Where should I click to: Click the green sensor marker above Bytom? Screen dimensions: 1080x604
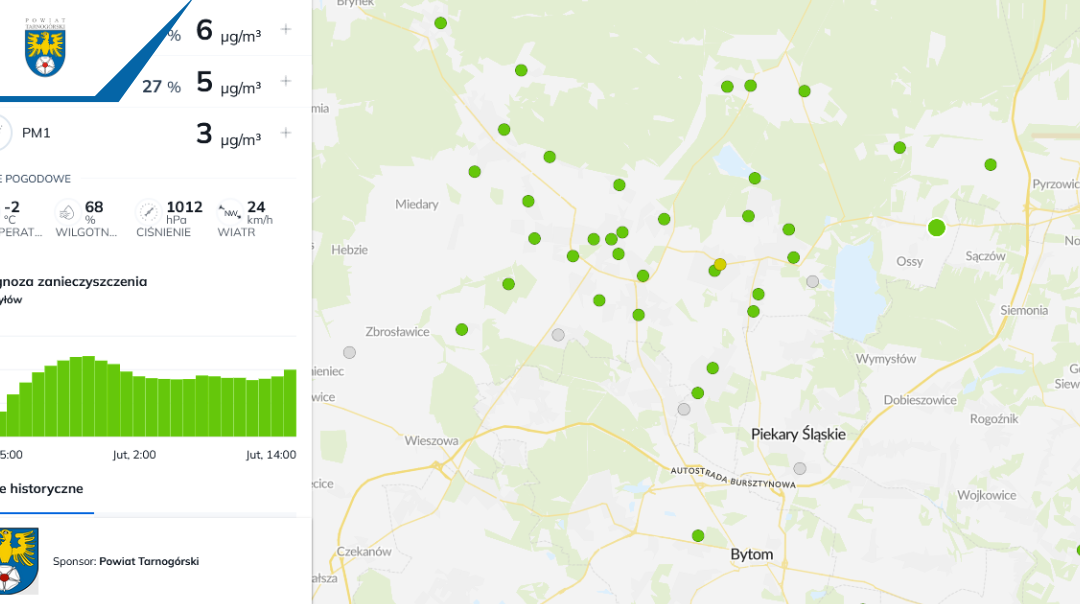pos(698,535)
